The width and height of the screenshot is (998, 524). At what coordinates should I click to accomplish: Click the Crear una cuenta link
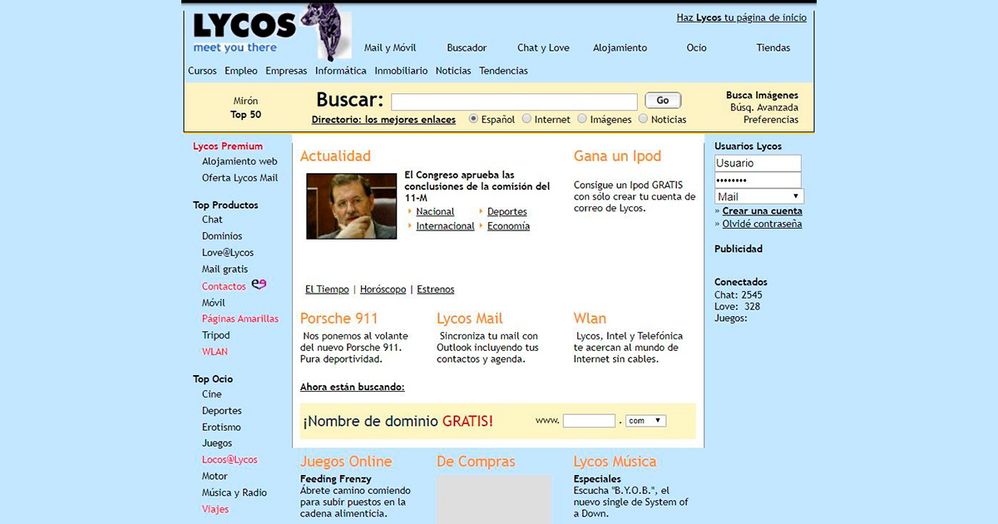point(762,211)
